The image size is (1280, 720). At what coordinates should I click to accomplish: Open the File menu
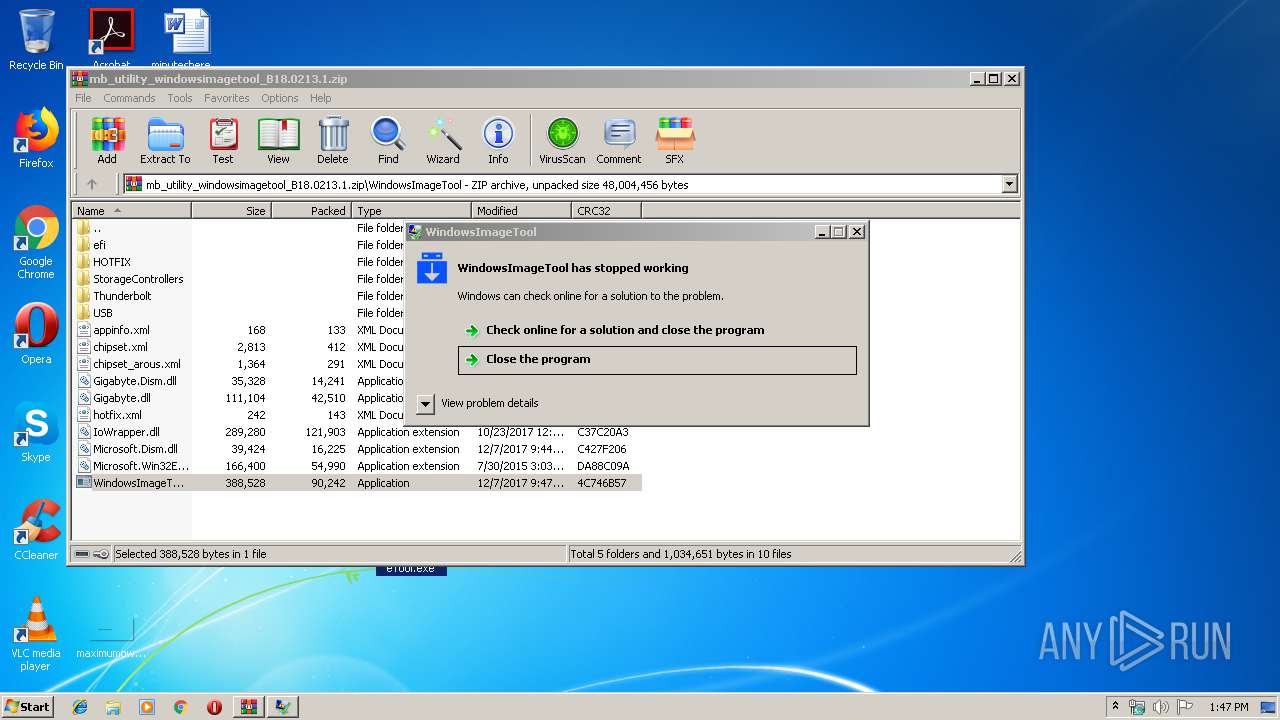point(83,98)
